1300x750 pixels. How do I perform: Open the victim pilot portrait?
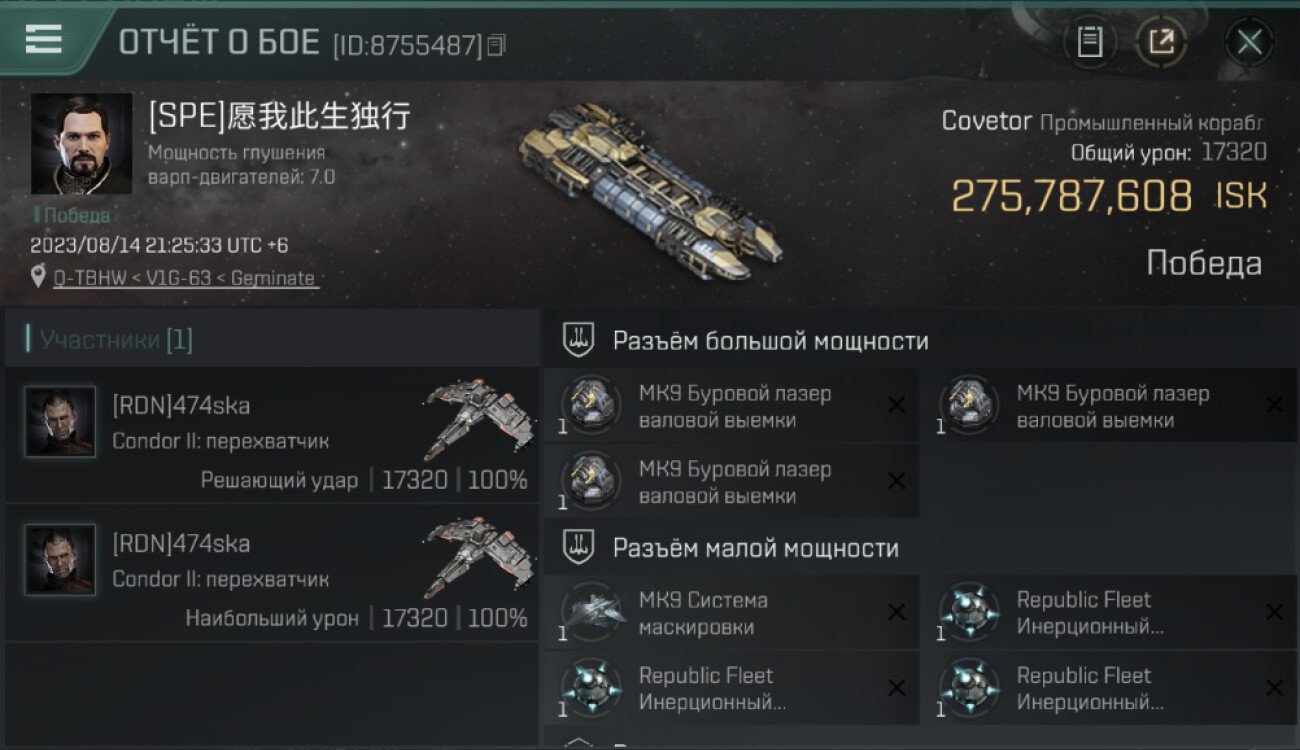tap(81, 144)
